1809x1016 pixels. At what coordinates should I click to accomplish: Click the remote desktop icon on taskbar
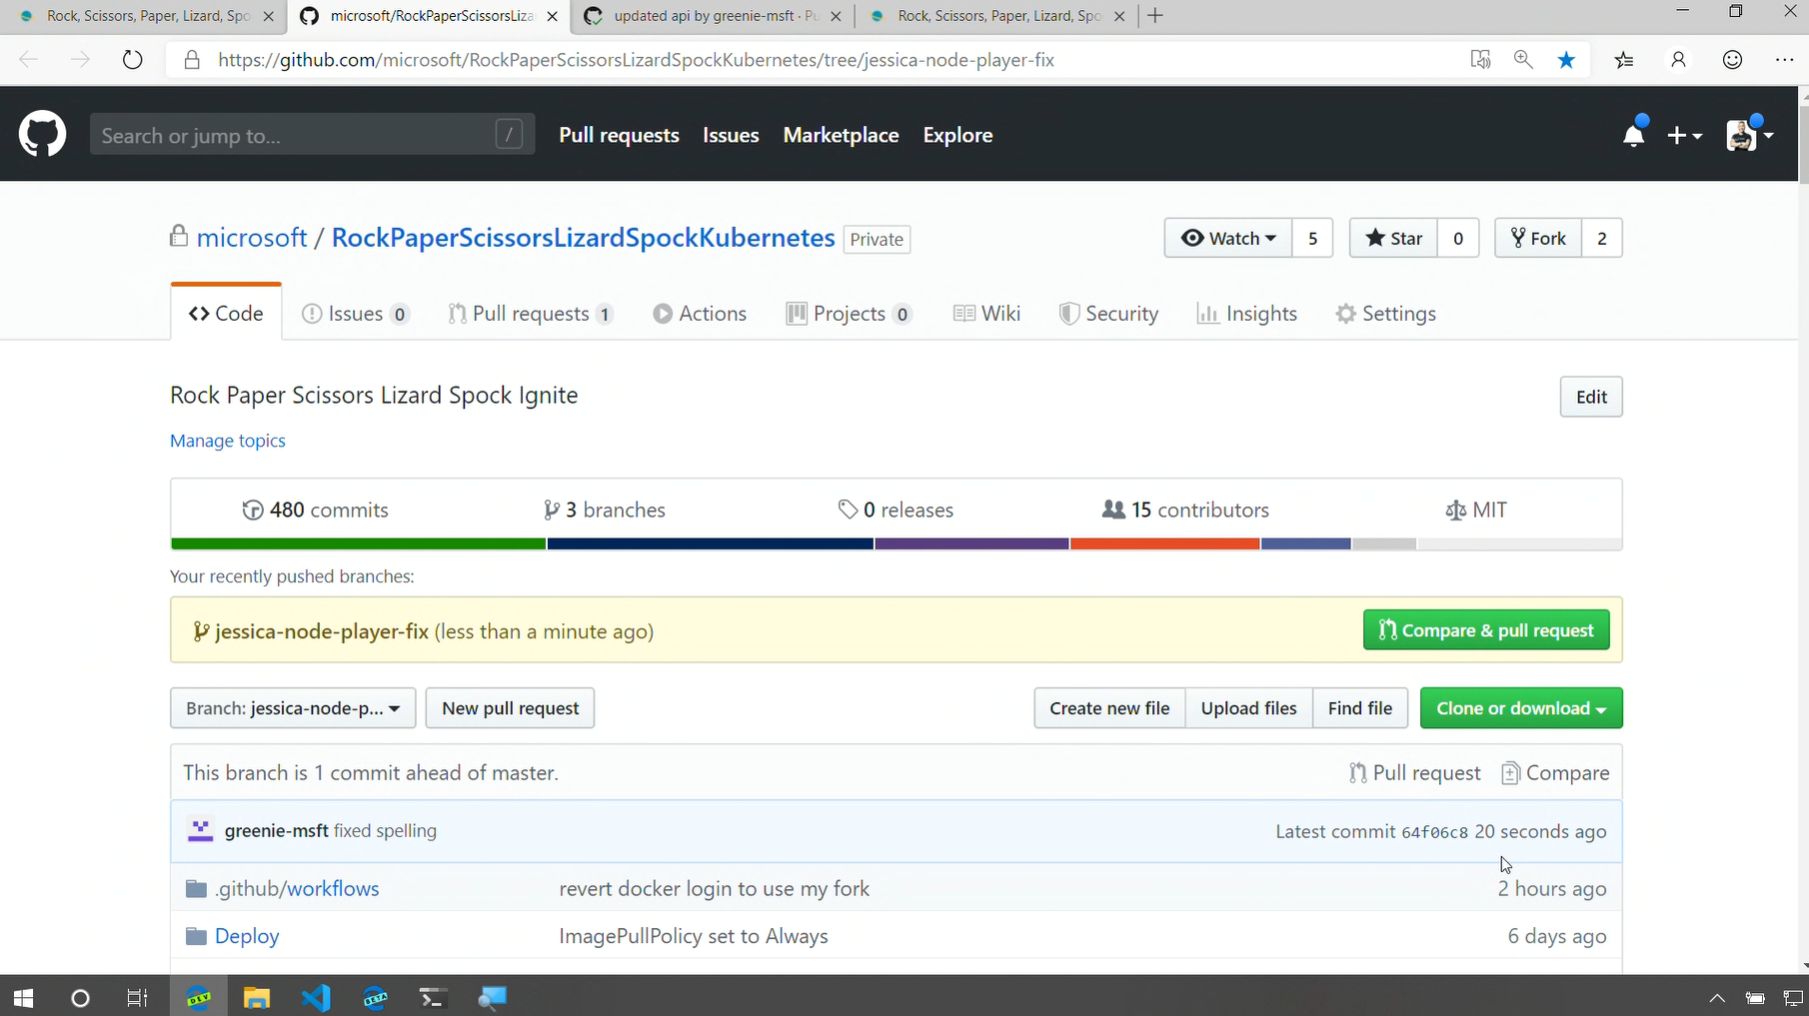point(491,997)
